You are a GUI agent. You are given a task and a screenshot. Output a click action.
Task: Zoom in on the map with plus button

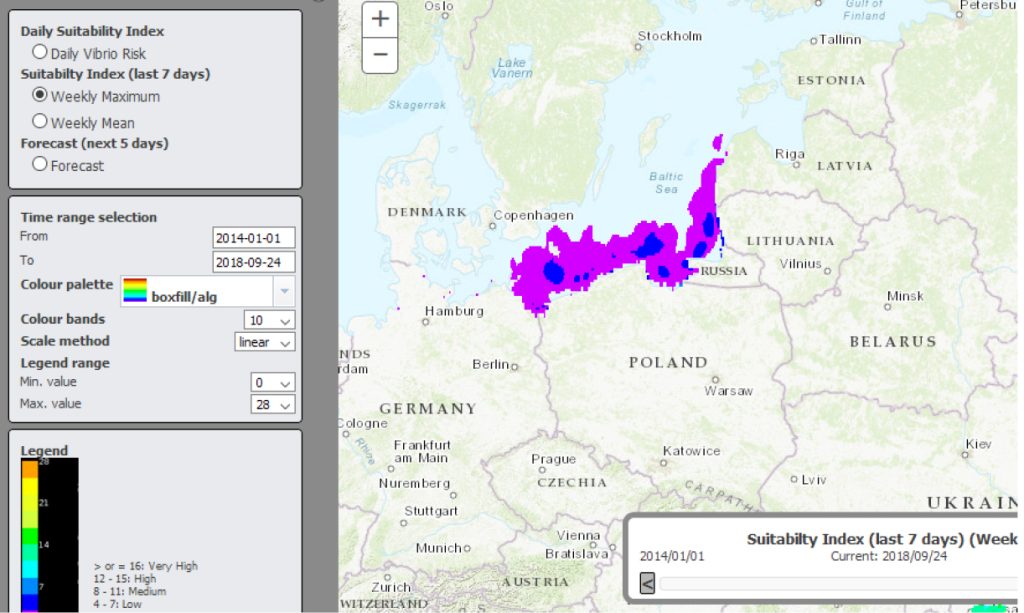pyautogui.click(x=380, y=19)
